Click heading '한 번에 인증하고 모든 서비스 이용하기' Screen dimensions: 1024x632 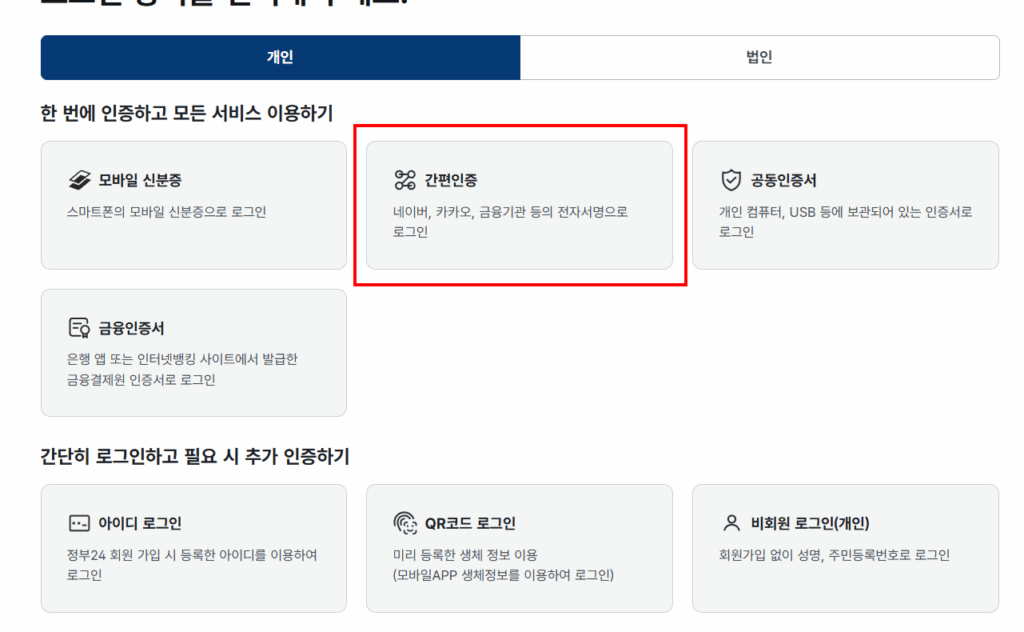coord(187,114)
